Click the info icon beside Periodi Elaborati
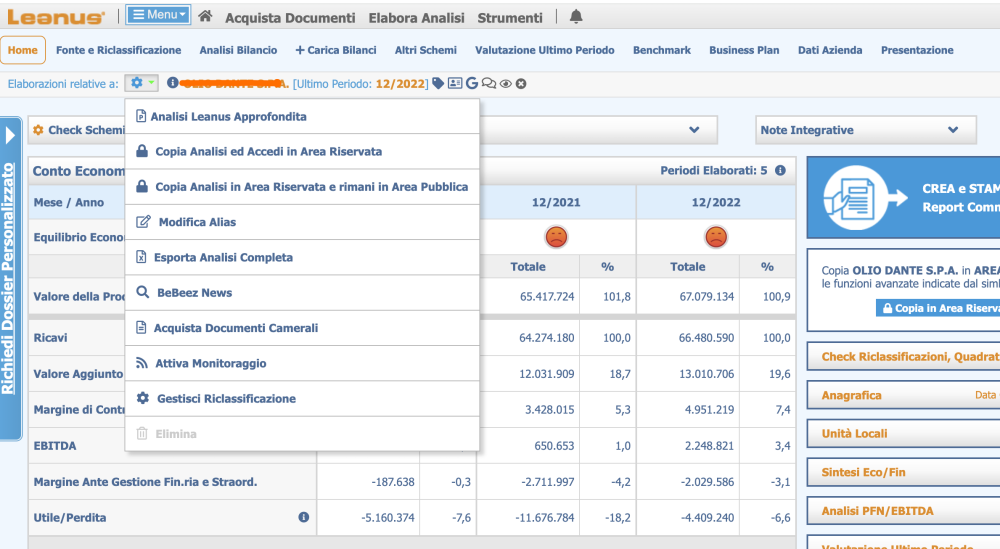1000x549 pixels. (780, 171)
